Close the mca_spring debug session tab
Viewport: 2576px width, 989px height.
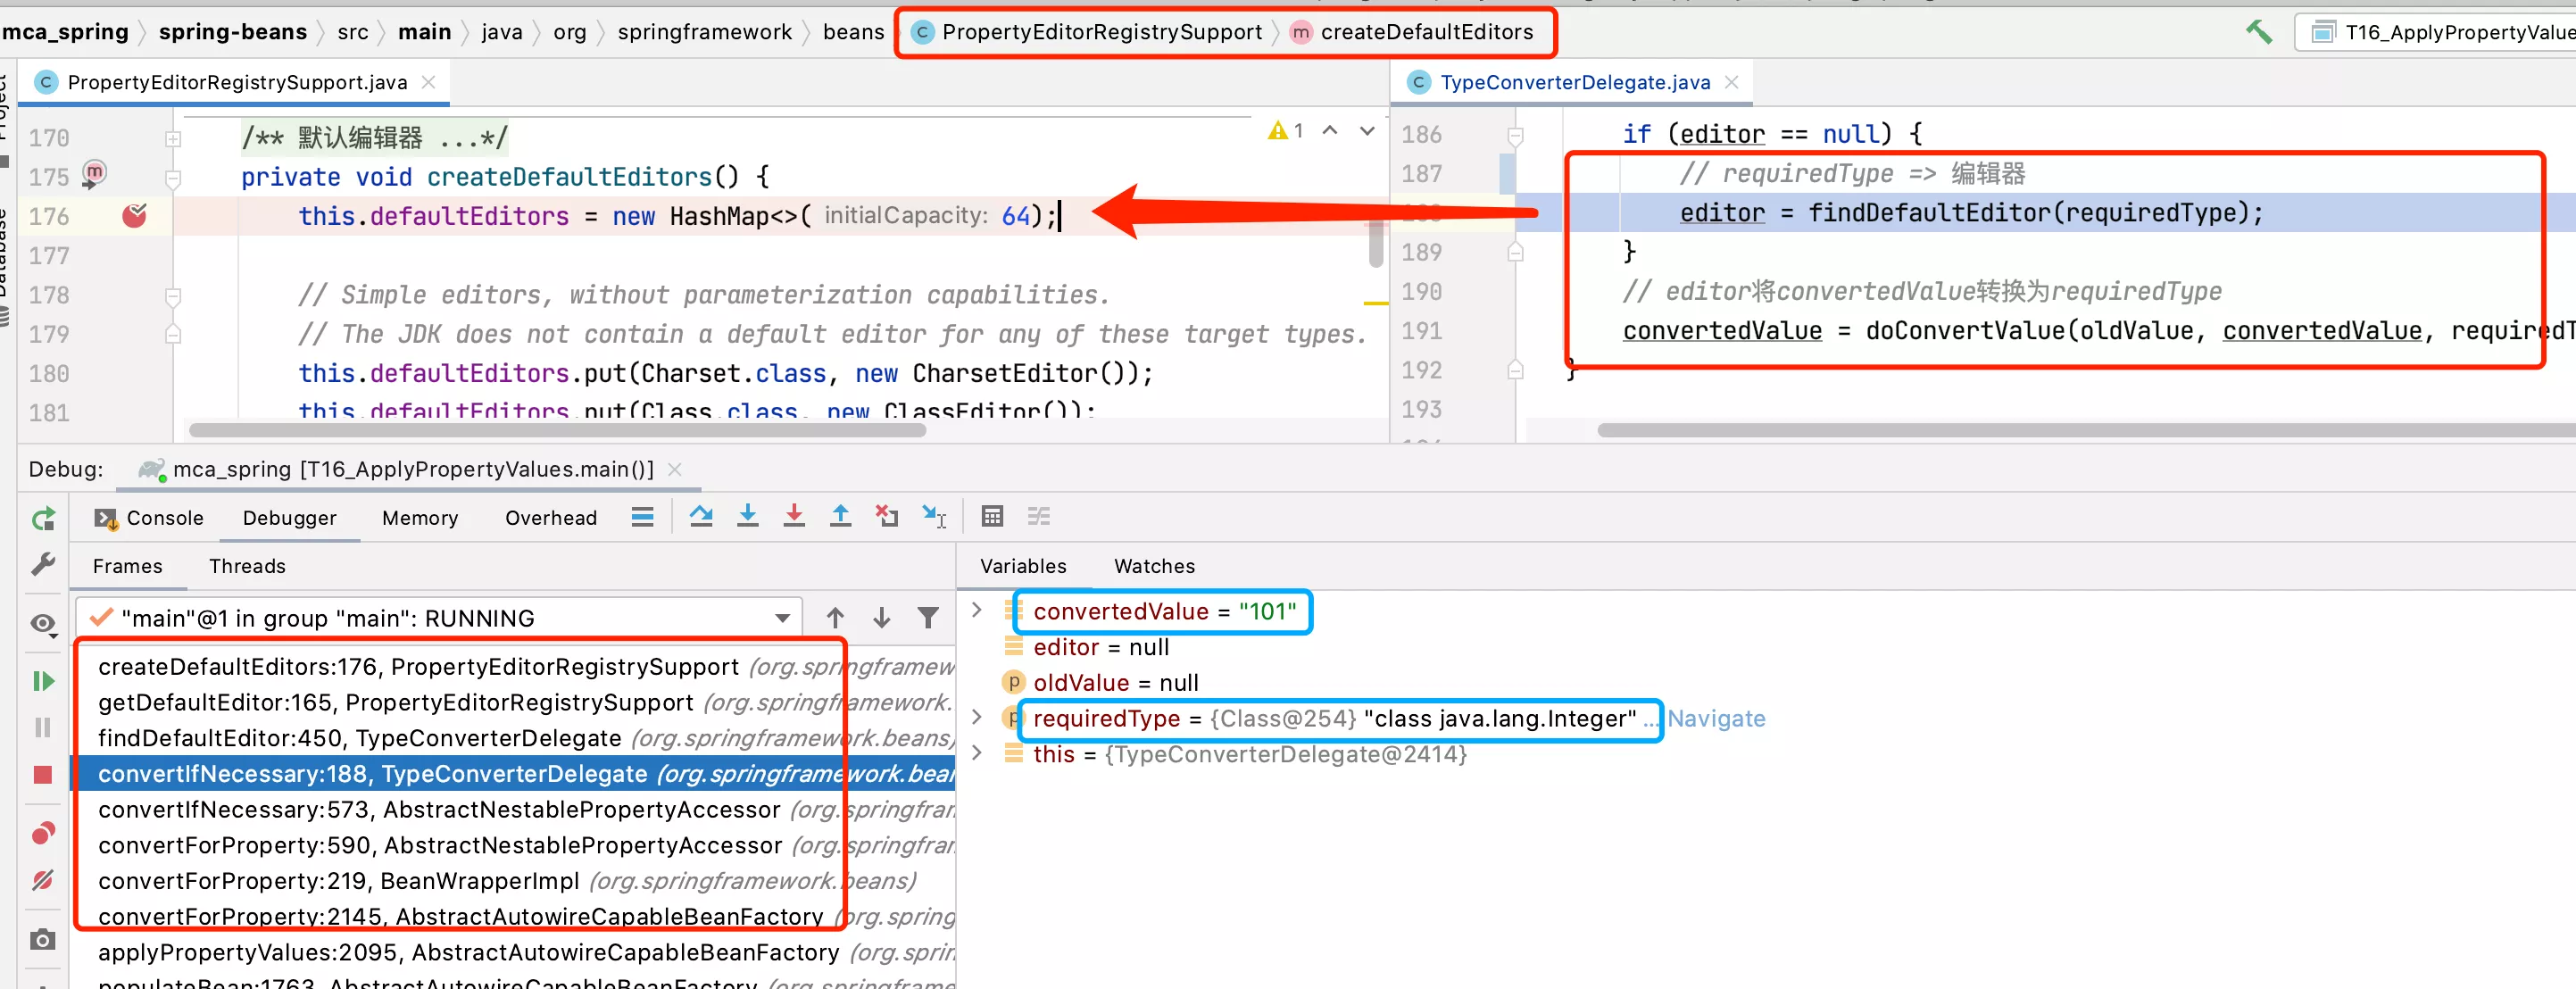(675, 469)
